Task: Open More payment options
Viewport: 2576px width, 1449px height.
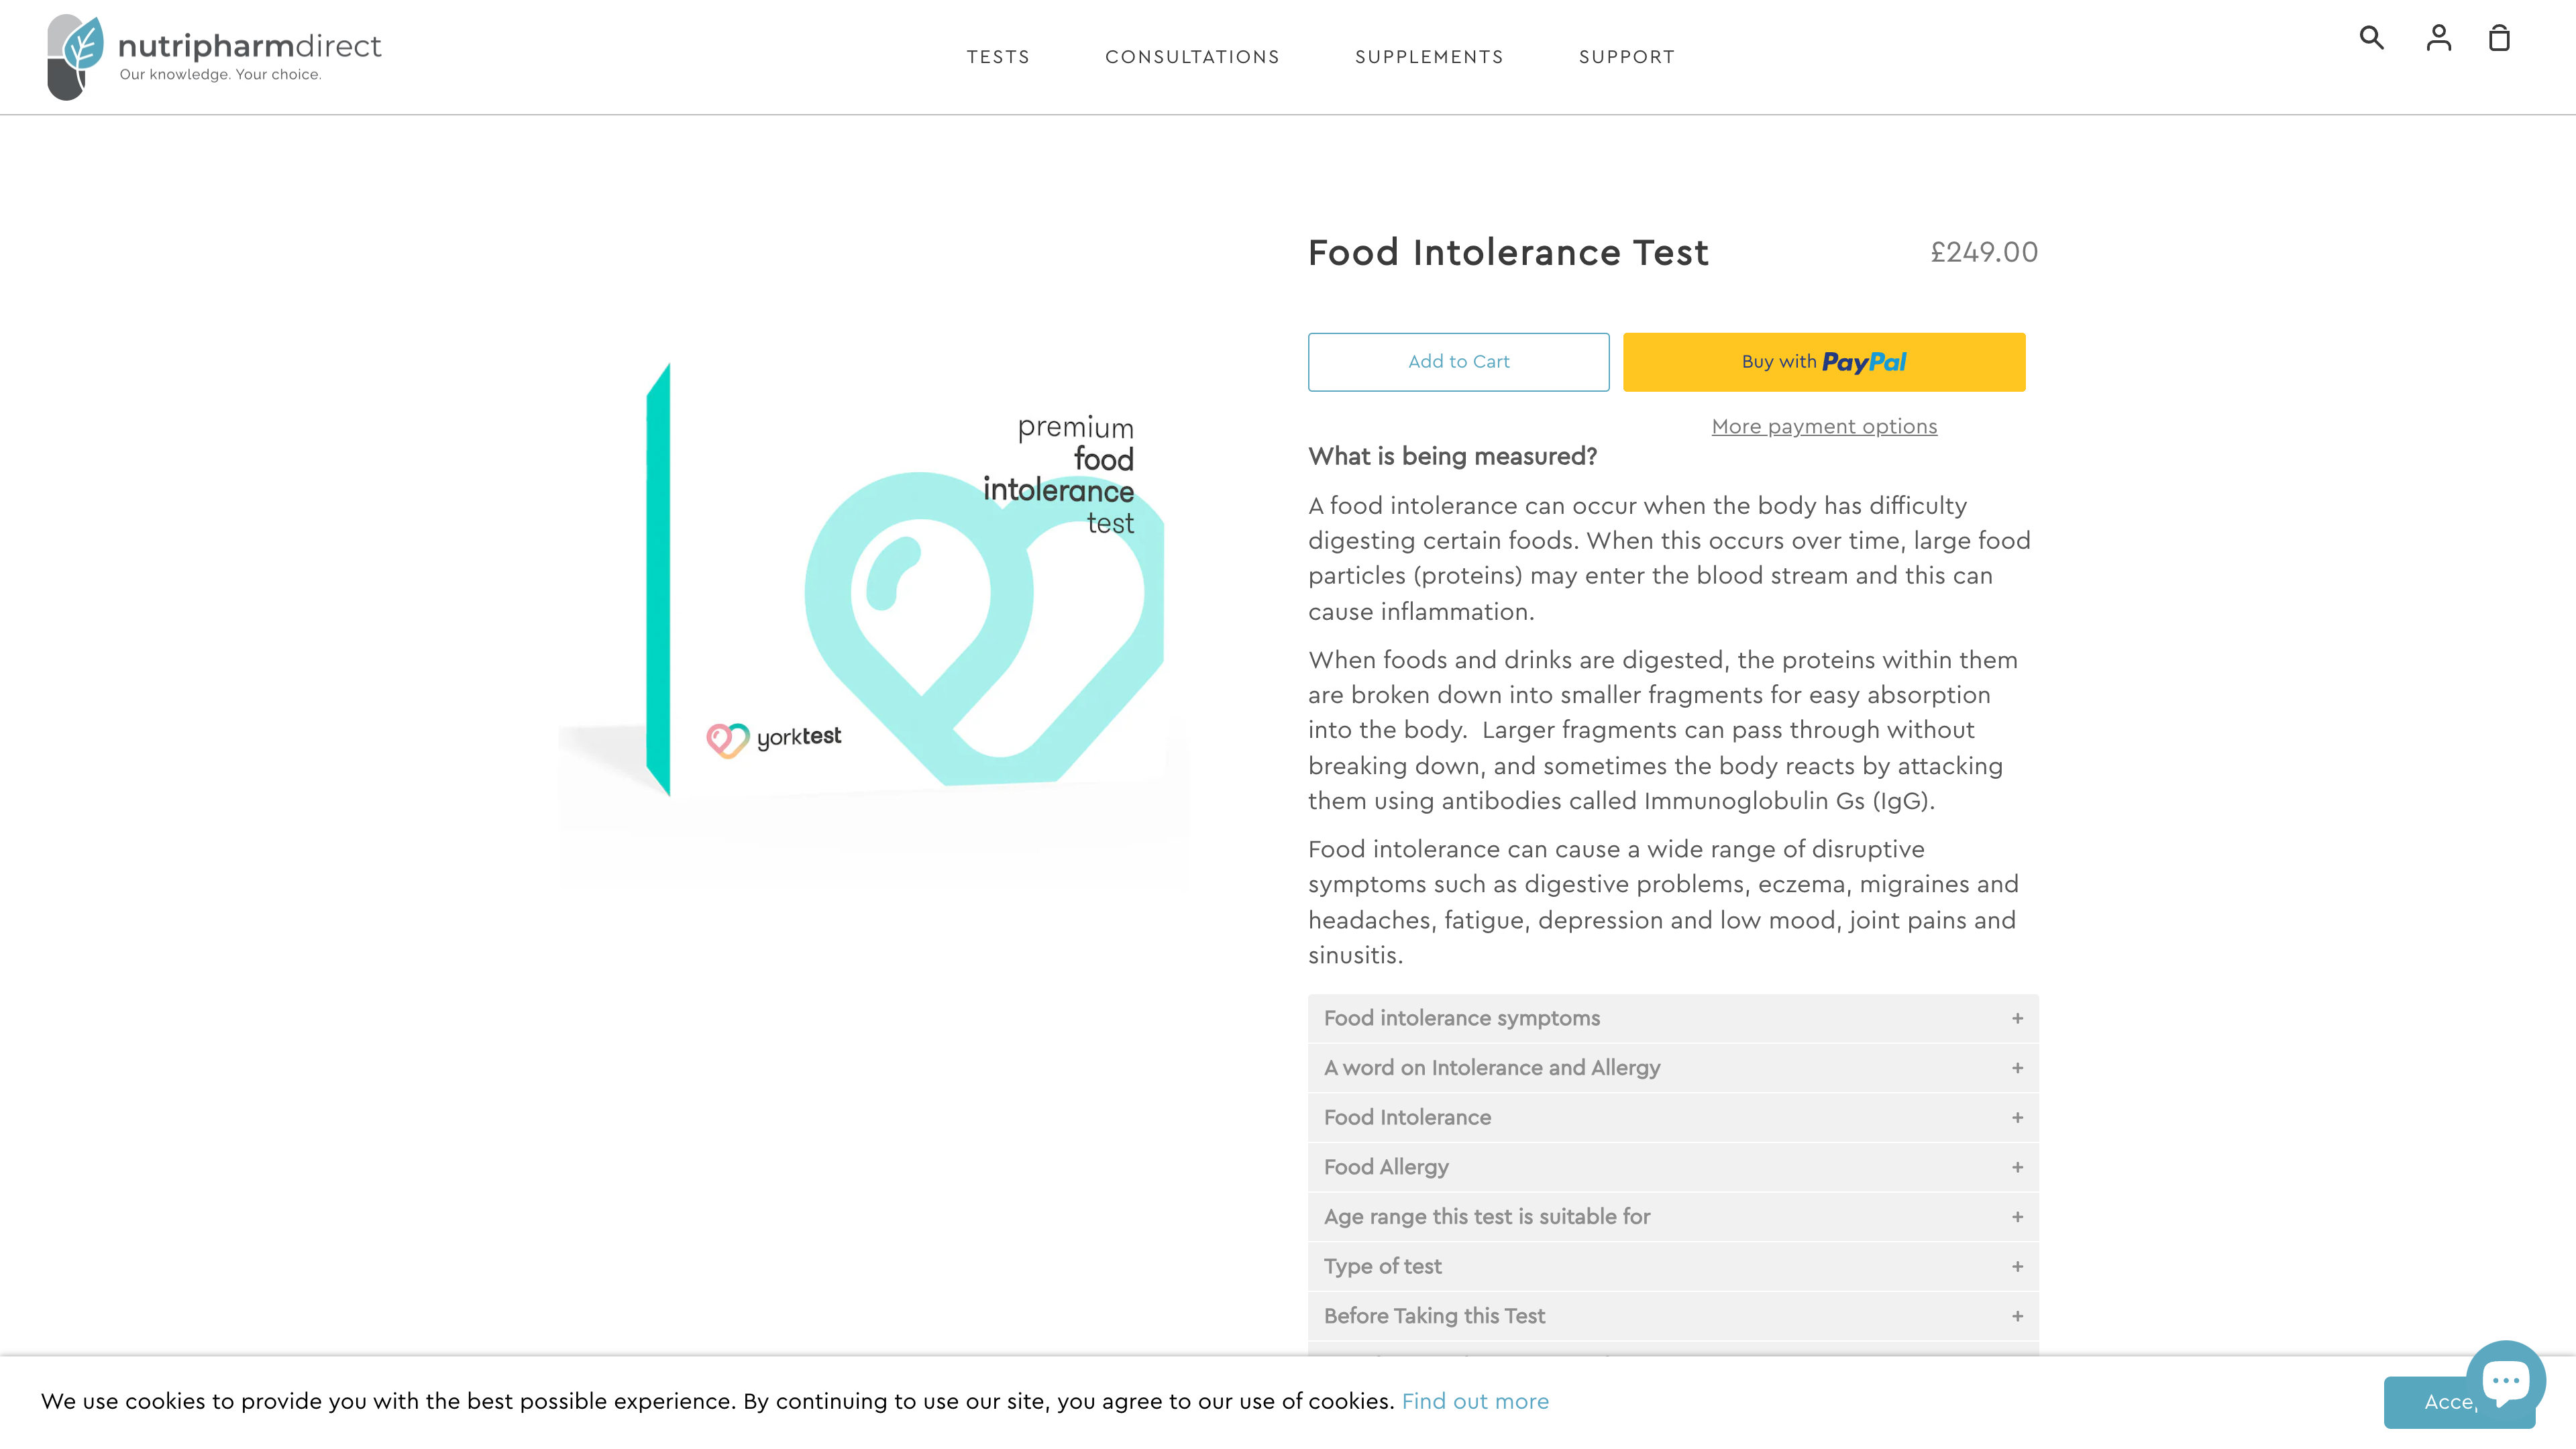Action: pos(1823,426)
